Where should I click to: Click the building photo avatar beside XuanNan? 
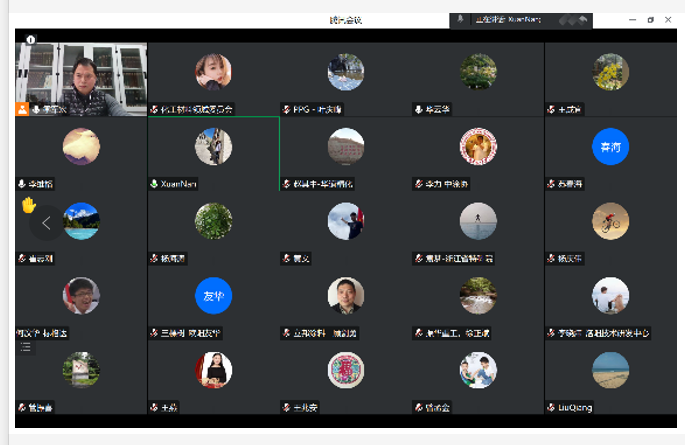point(346,146)
